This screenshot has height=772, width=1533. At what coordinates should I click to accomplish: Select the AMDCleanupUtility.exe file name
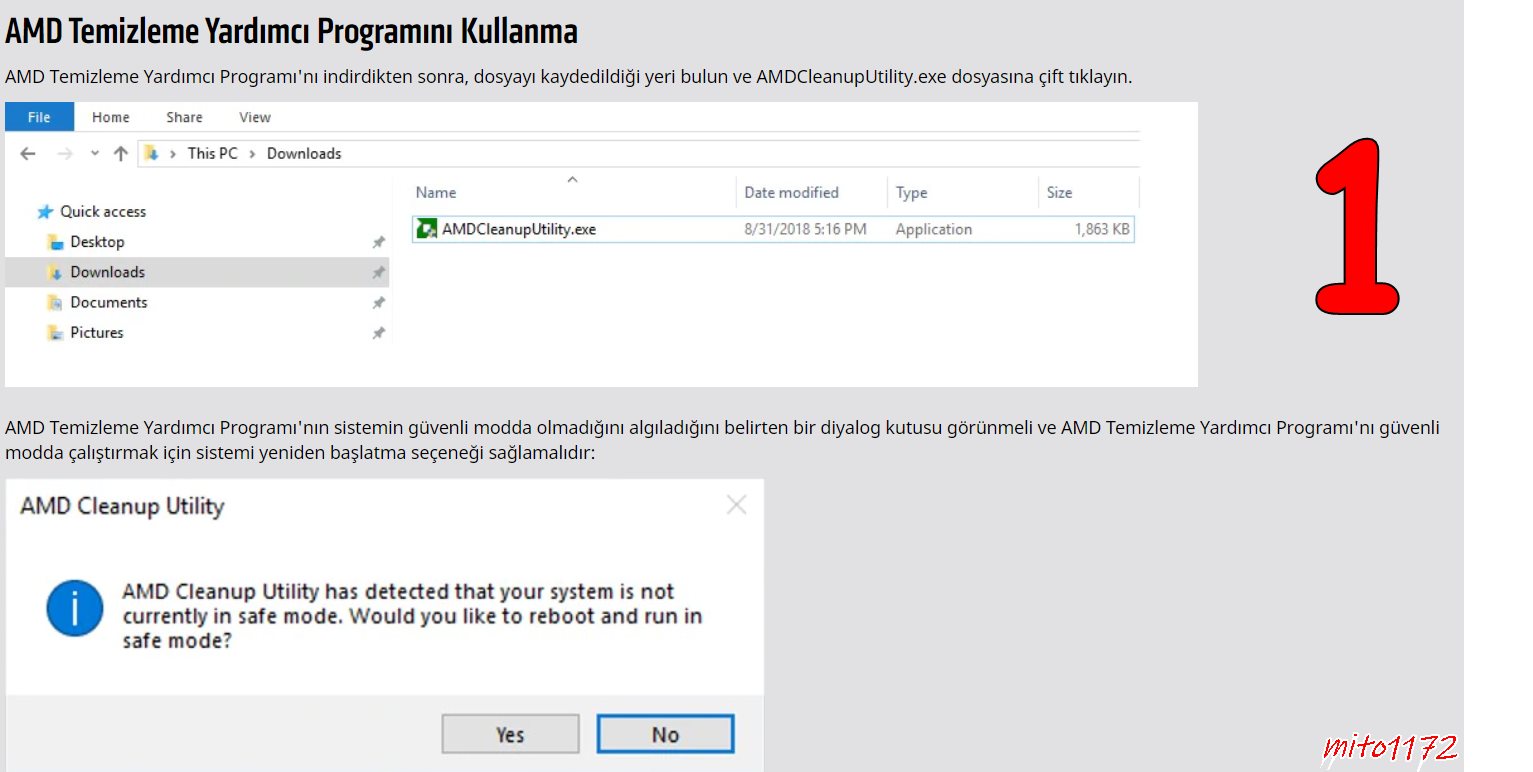[519, 229]
